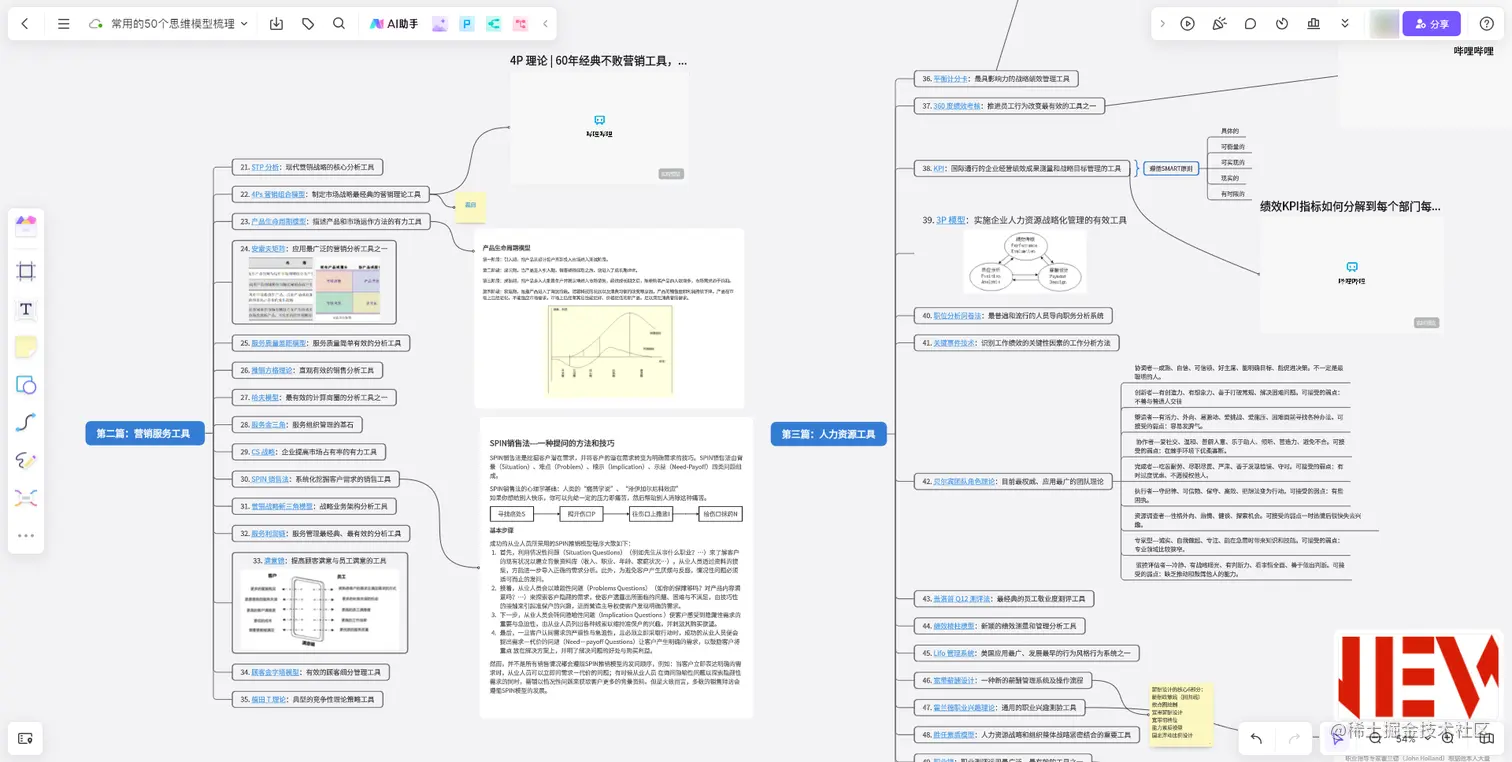Click the 遵循SMART原则 node
The image size is (1512, 762).
[1171, 168]
